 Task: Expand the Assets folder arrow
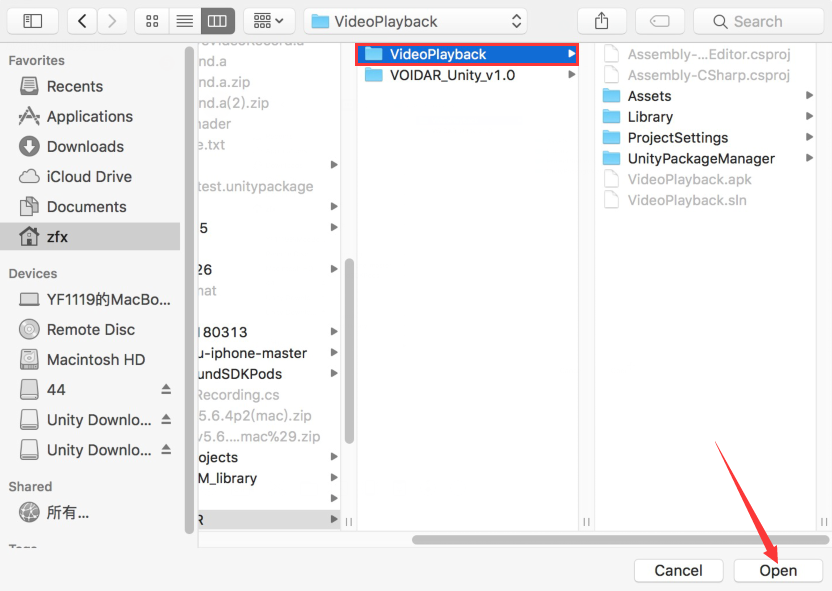click(809, 96)
